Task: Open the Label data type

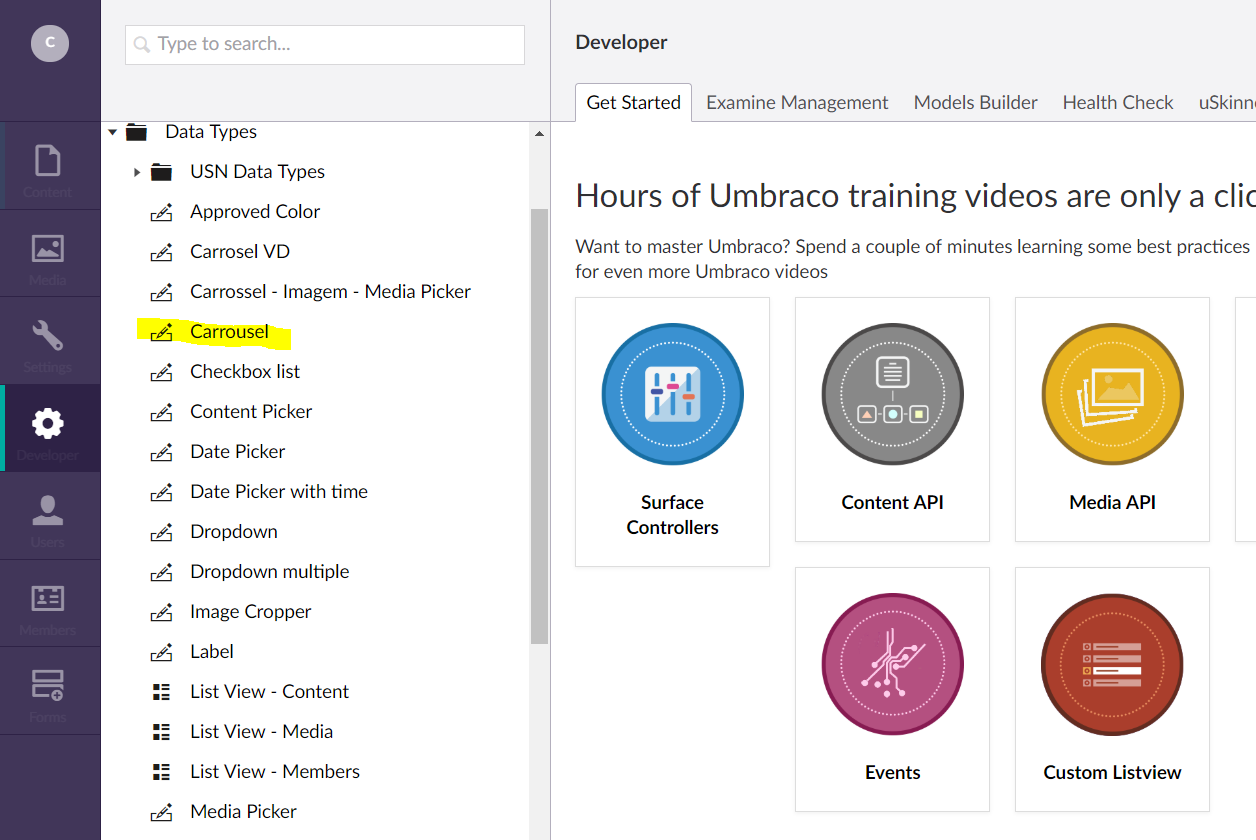Action: point(212,652)
